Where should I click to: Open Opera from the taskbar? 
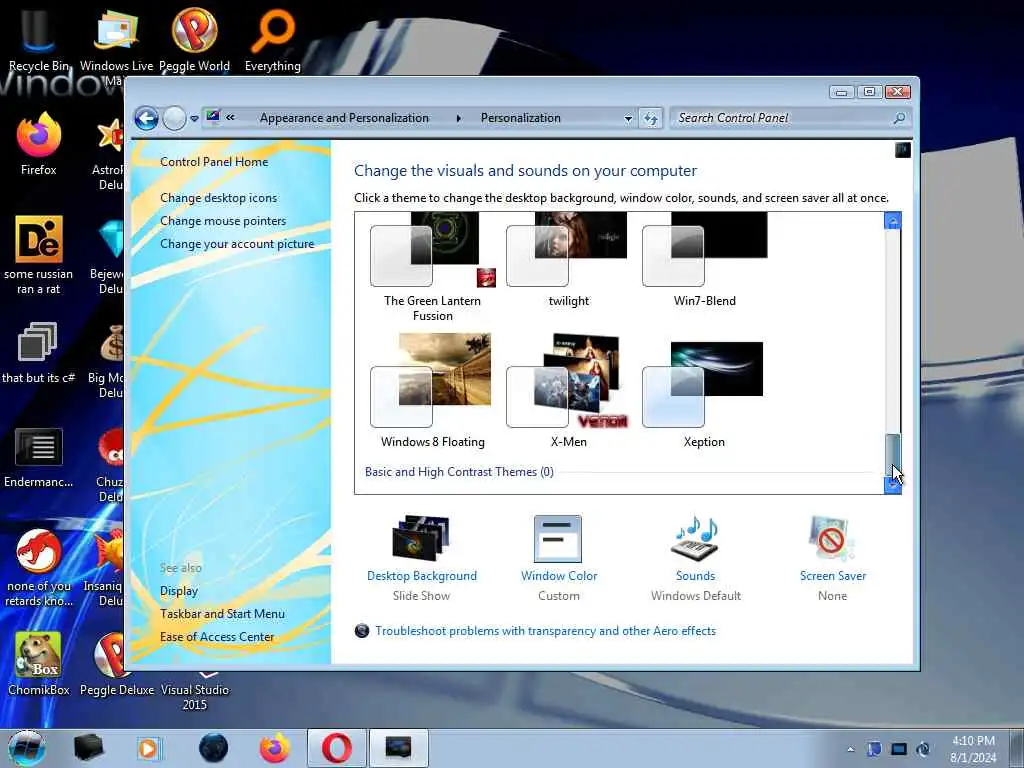(336, 748)
